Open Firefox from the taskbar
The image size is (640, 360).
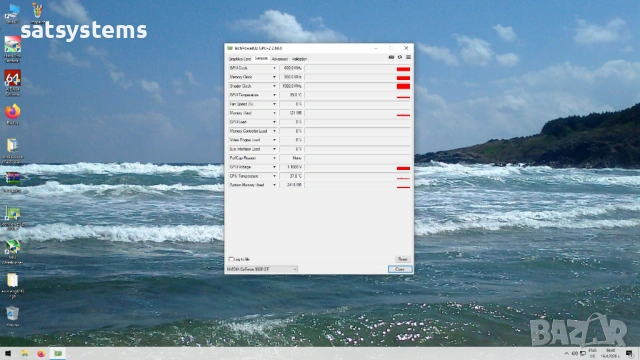[x=41, y=353]
